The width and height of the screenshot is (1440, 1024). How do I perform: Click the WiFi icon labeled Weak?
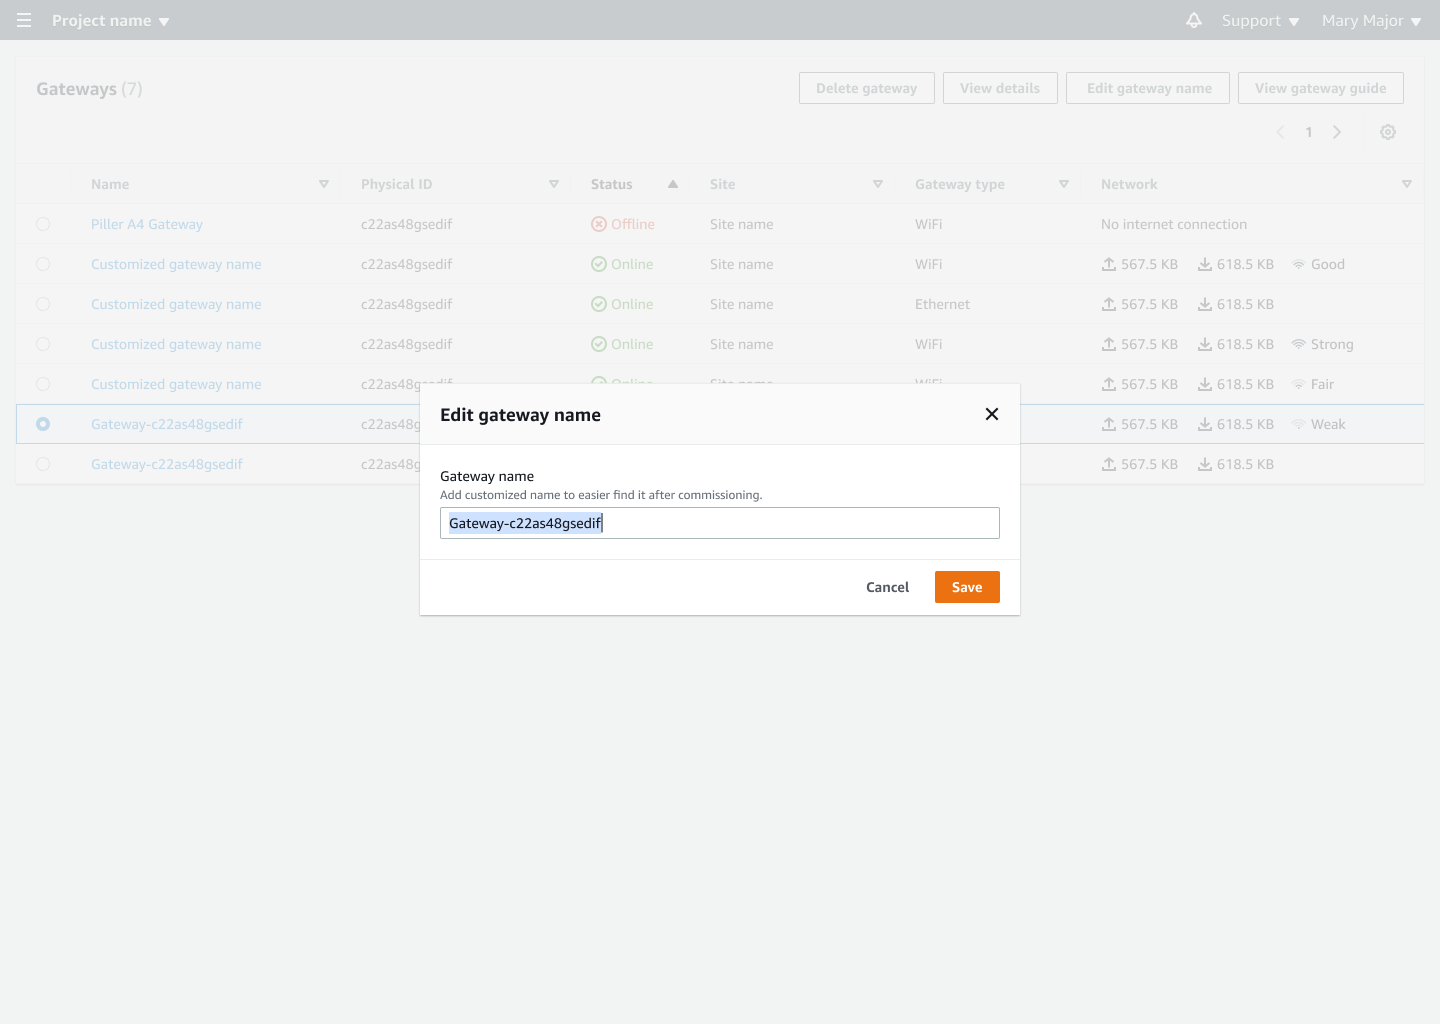(1297, 424)
